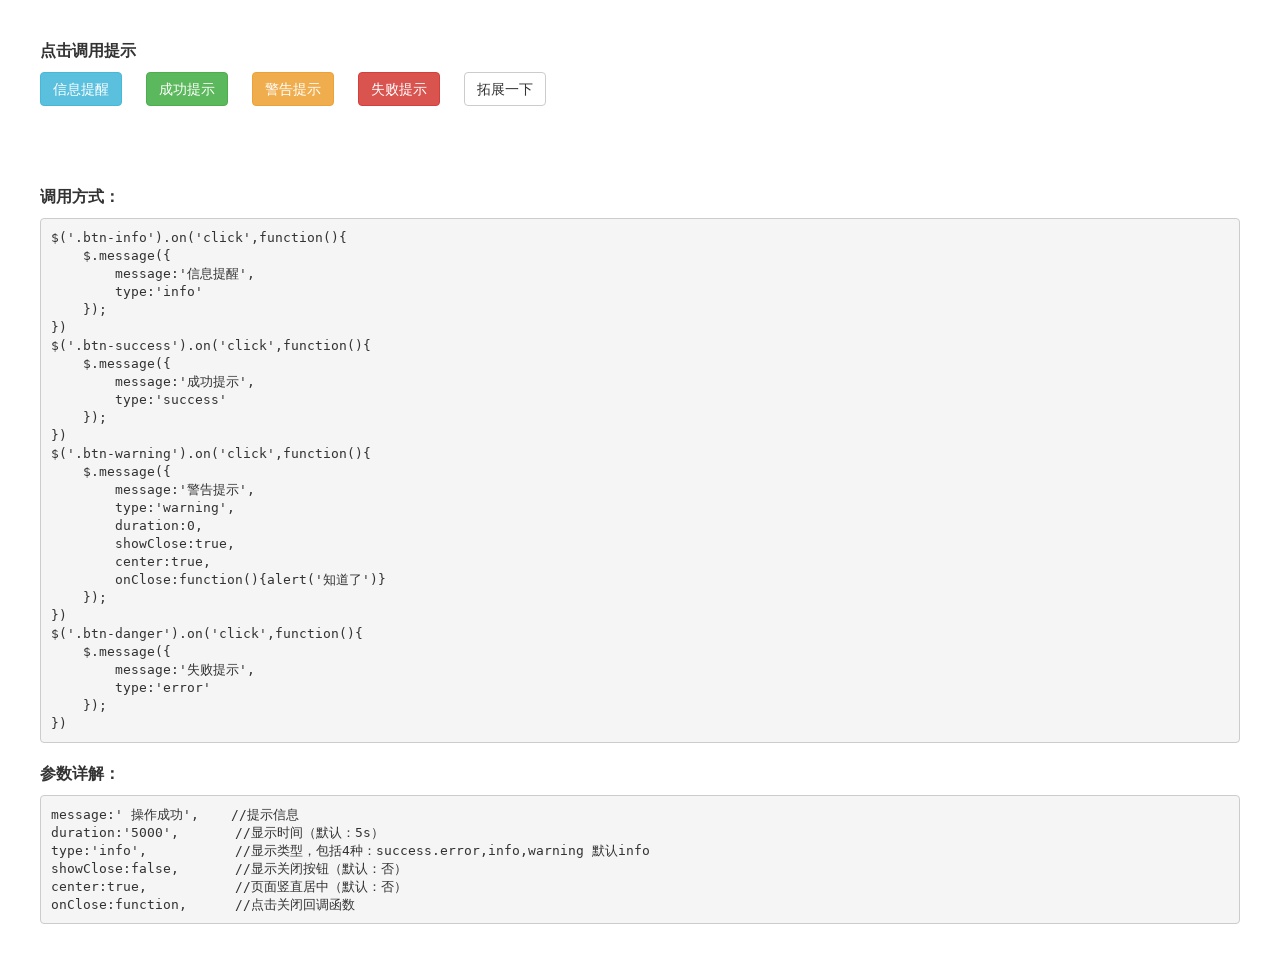Select the 参数详解 heading
The image size is (1280, 974).
pyautogui.click(x=80, y=774)
